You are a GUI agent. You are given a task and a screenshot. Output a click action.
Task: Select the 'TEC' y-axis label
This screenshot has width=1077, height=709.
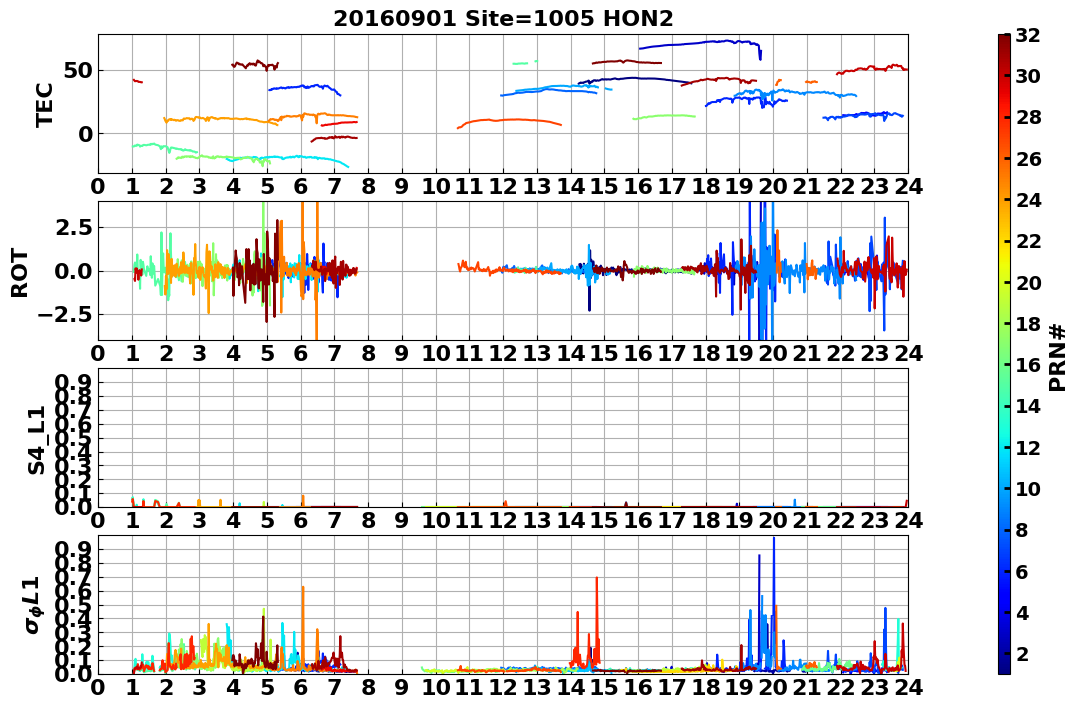click(45, 104)
